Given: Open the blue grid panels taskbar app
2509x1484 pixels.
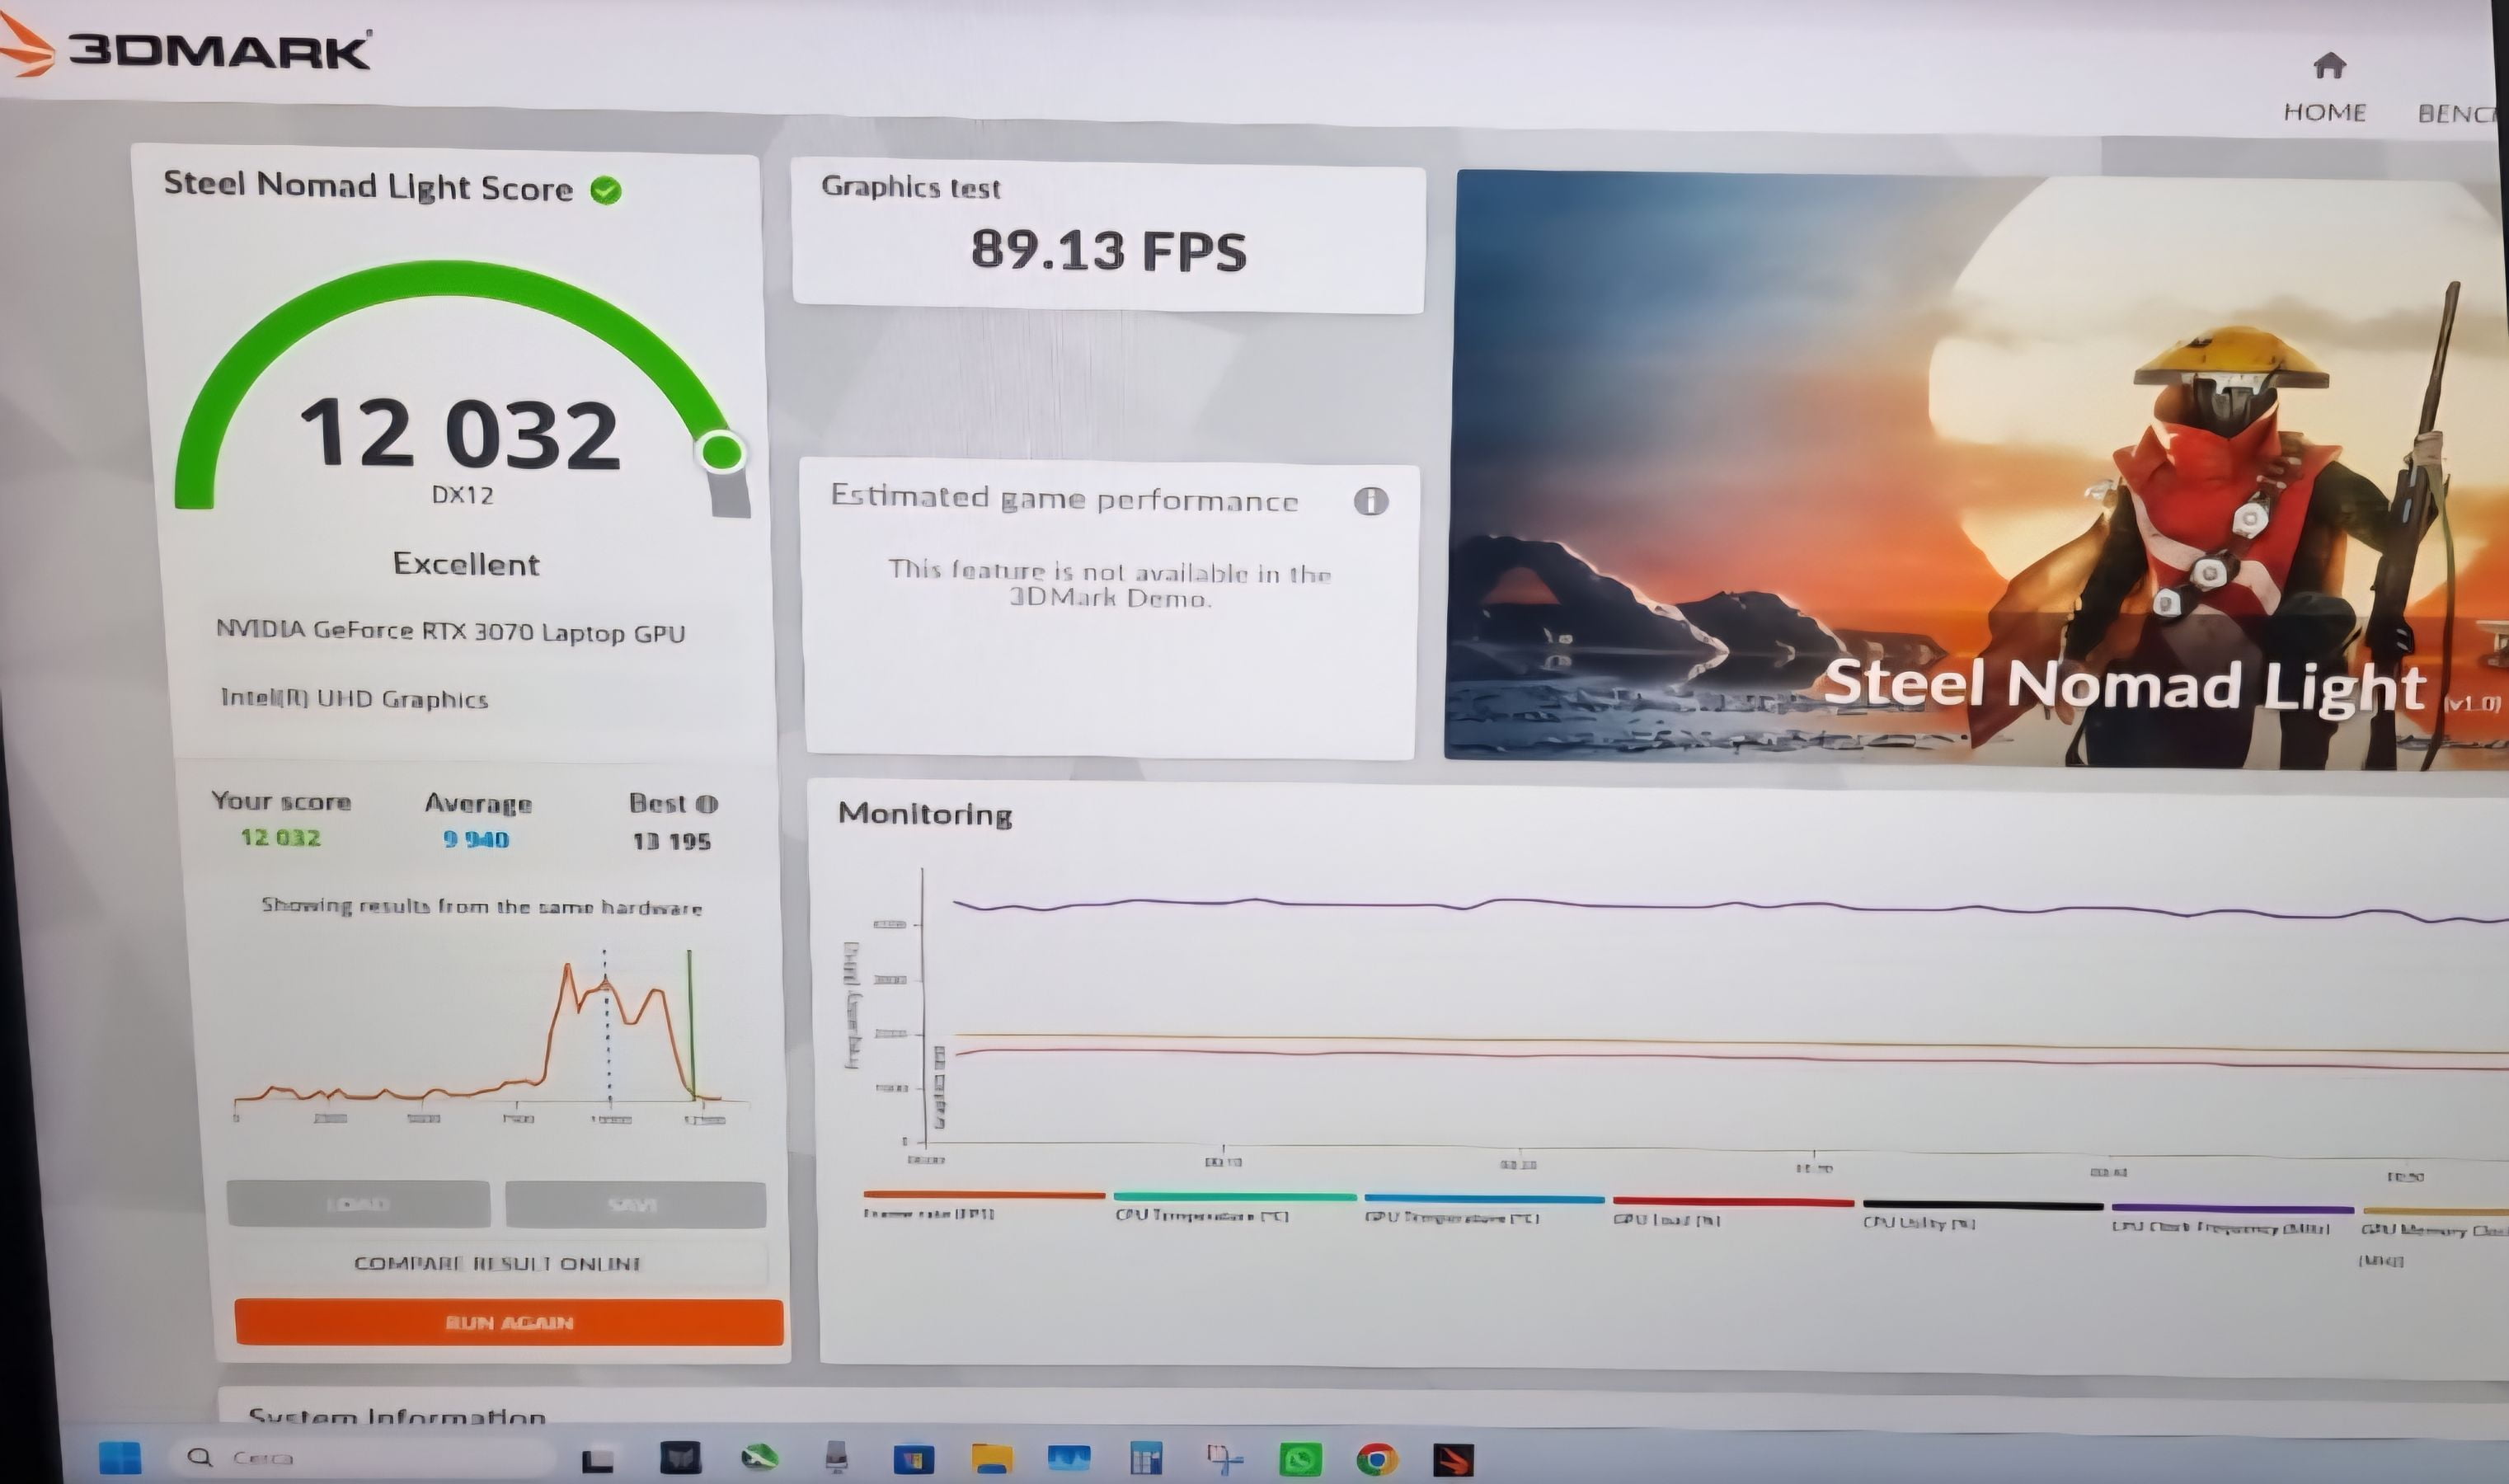Looking at the screenshot, I should click(1146, 1459).
